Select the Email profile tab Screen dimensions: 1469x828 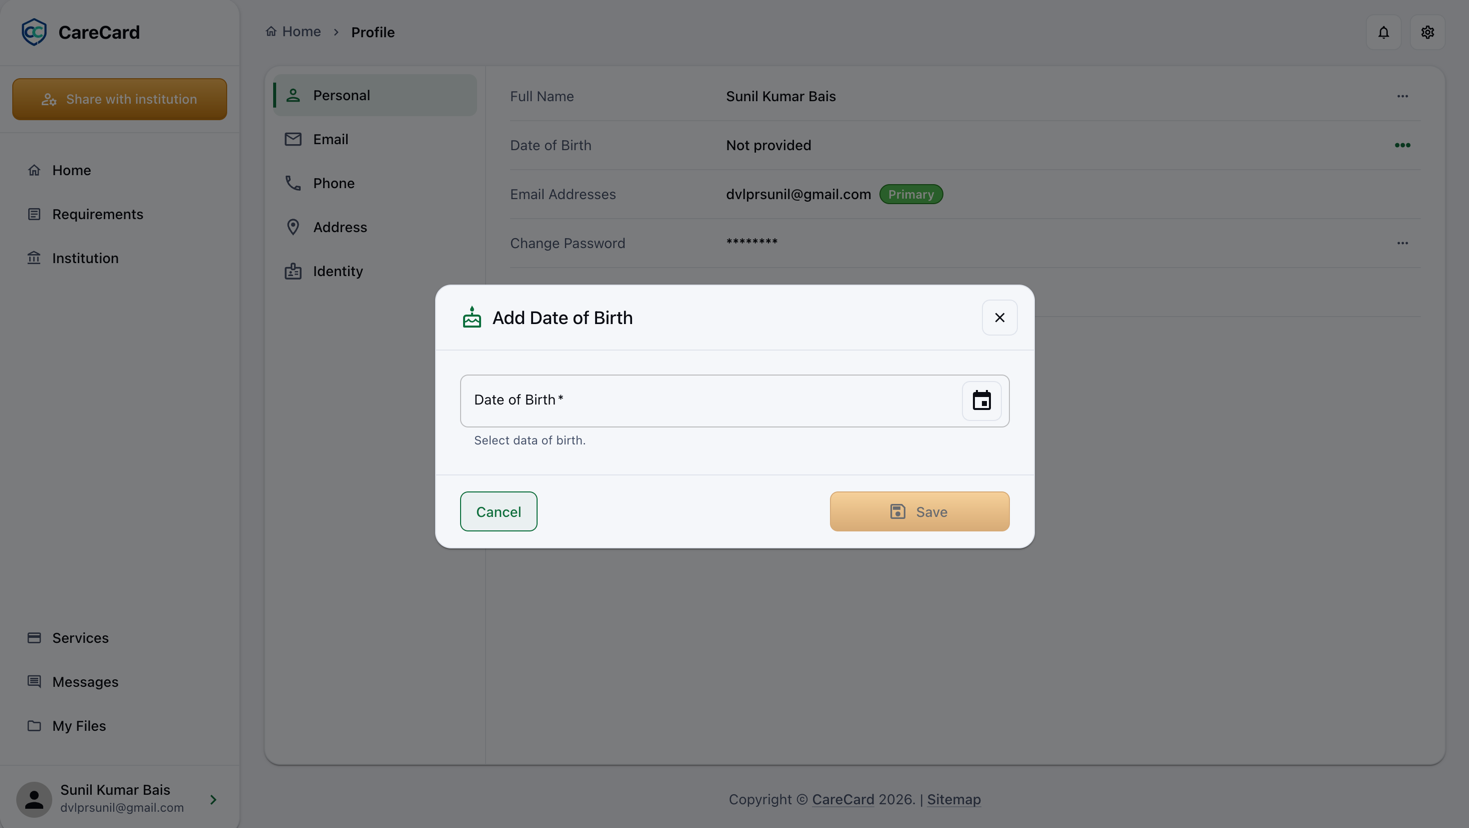375,139
